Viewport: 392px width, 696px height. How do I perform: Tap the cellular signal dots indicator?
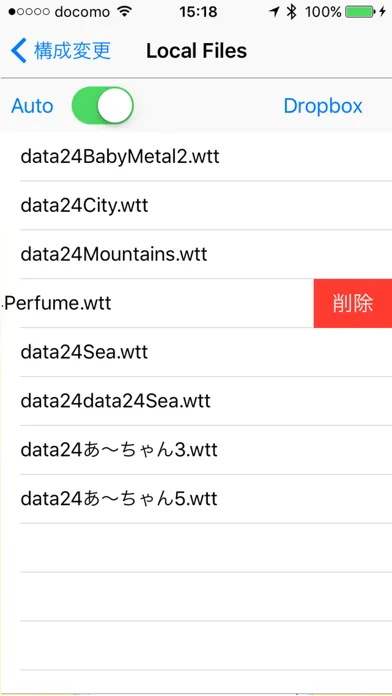28,12
